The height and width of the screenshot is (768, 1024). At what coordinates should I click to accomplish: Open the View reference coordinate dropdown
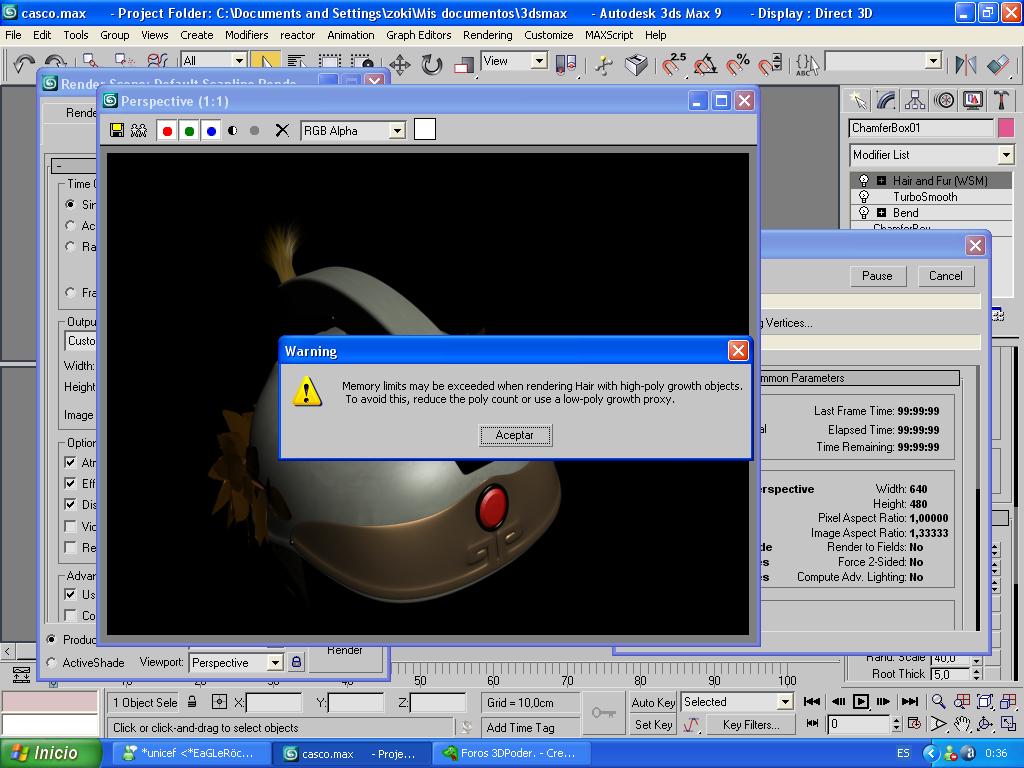pos(539,61)
